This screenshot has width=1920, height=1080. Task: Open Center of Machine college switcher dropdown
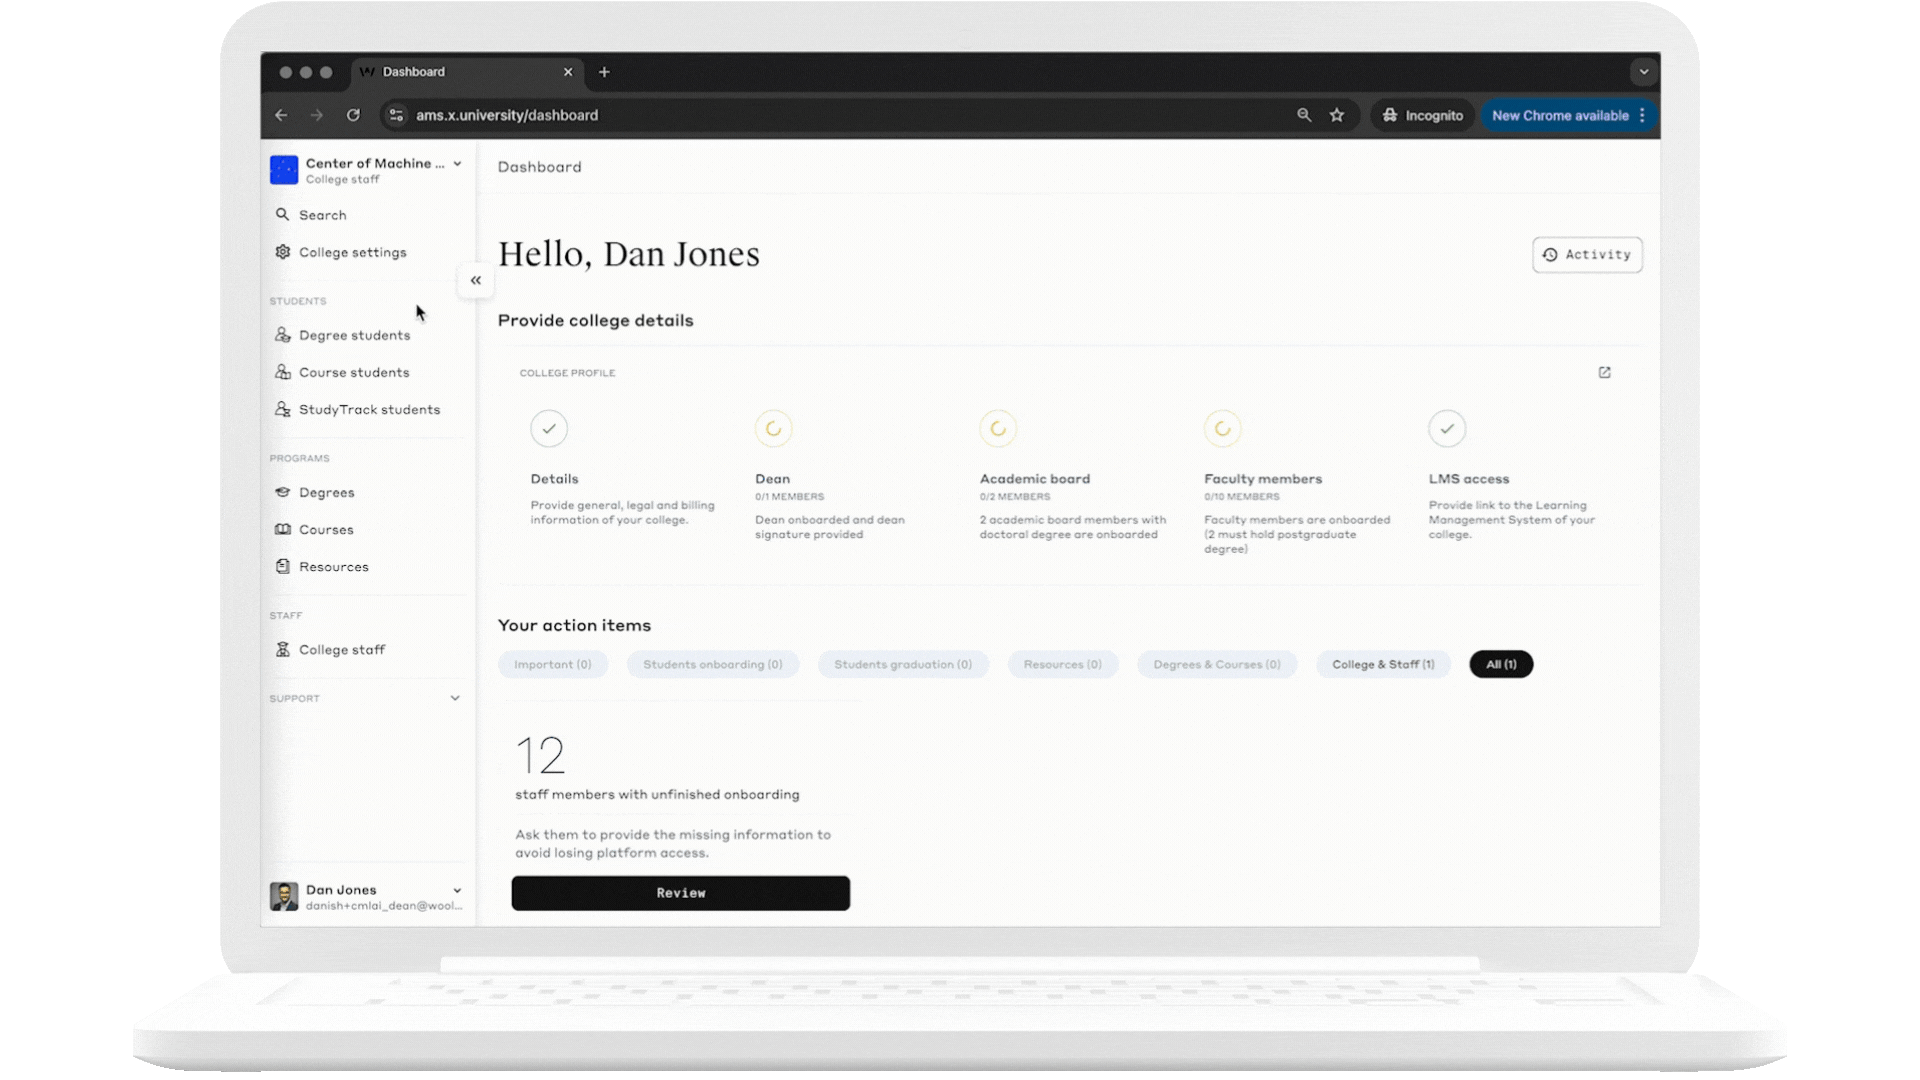tap(457, 164)
